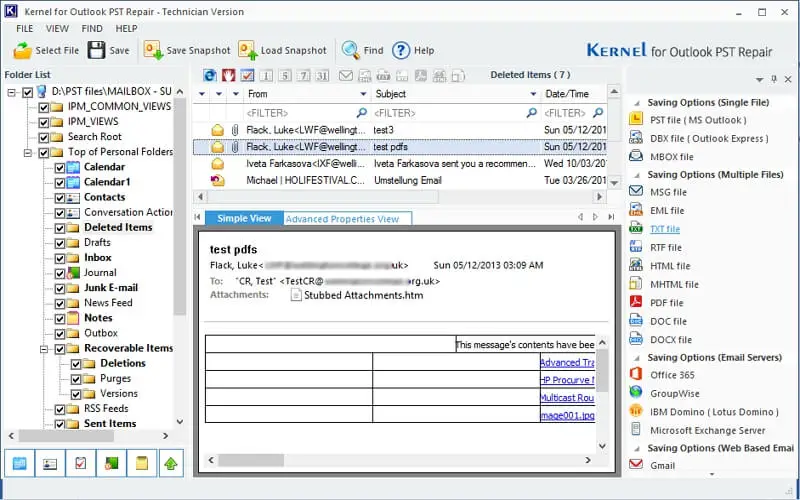Open contacts view from bottom contact card icon
The width and height of the screenshot is (800, 500).
pyautogui.click(x=49, y=463)
